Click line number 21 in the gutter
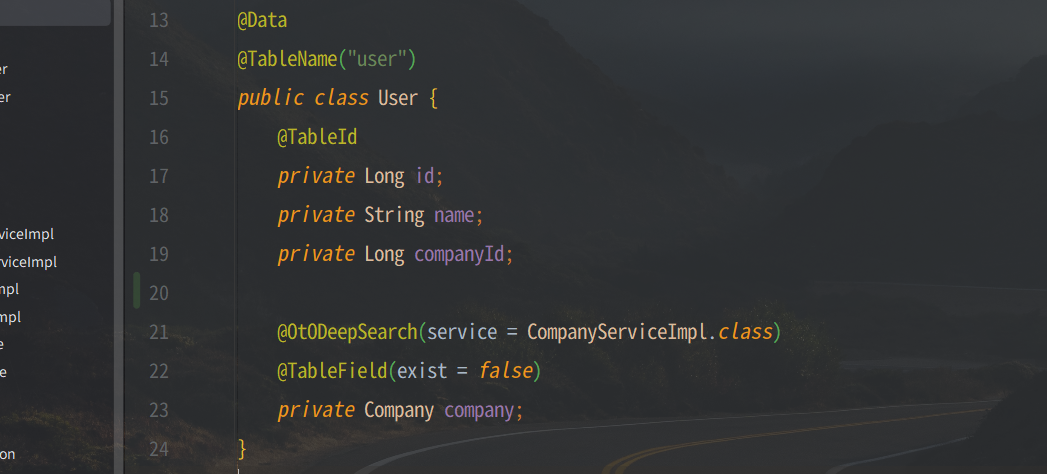Screen dimensions: 1047x474 pos(159,332)
